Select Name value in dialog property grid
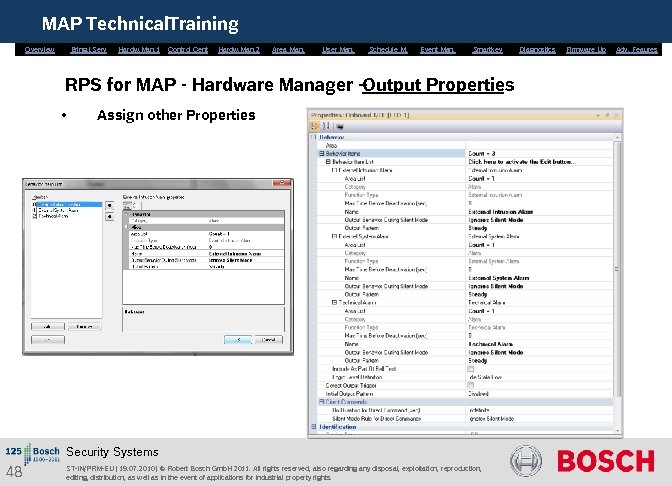This screenshot has width=672, height=486. click(x=245, y=254)
